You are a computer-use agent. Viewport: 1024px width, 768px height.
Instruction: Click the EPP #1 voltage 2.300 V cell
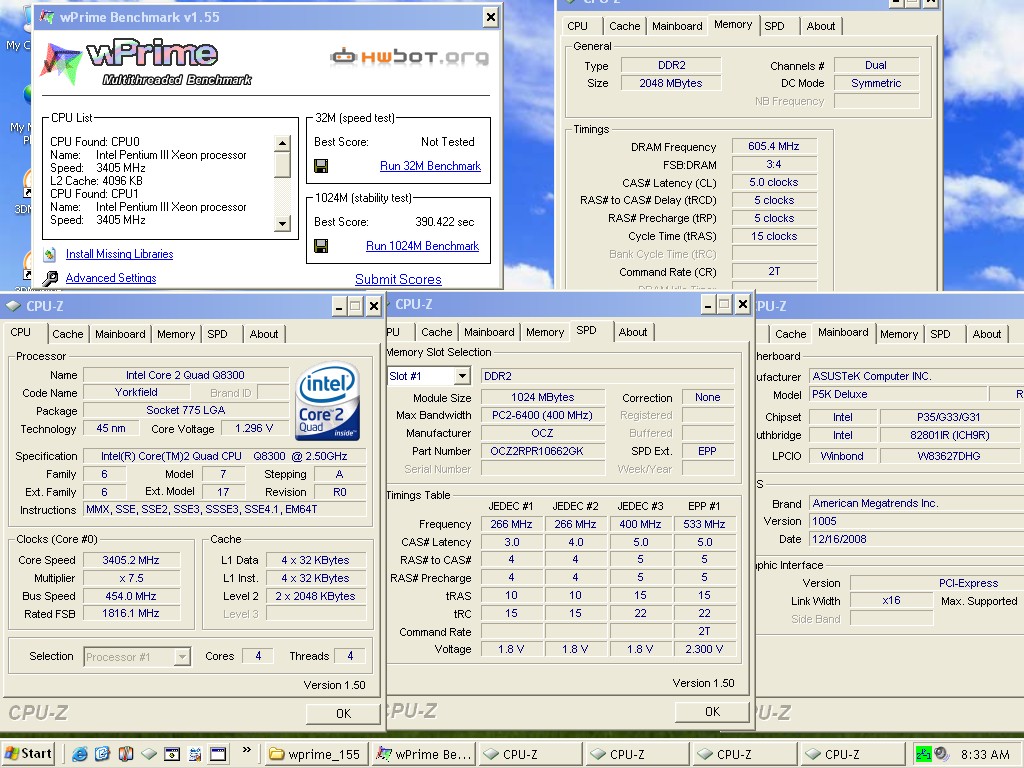[x=704, y=649]
